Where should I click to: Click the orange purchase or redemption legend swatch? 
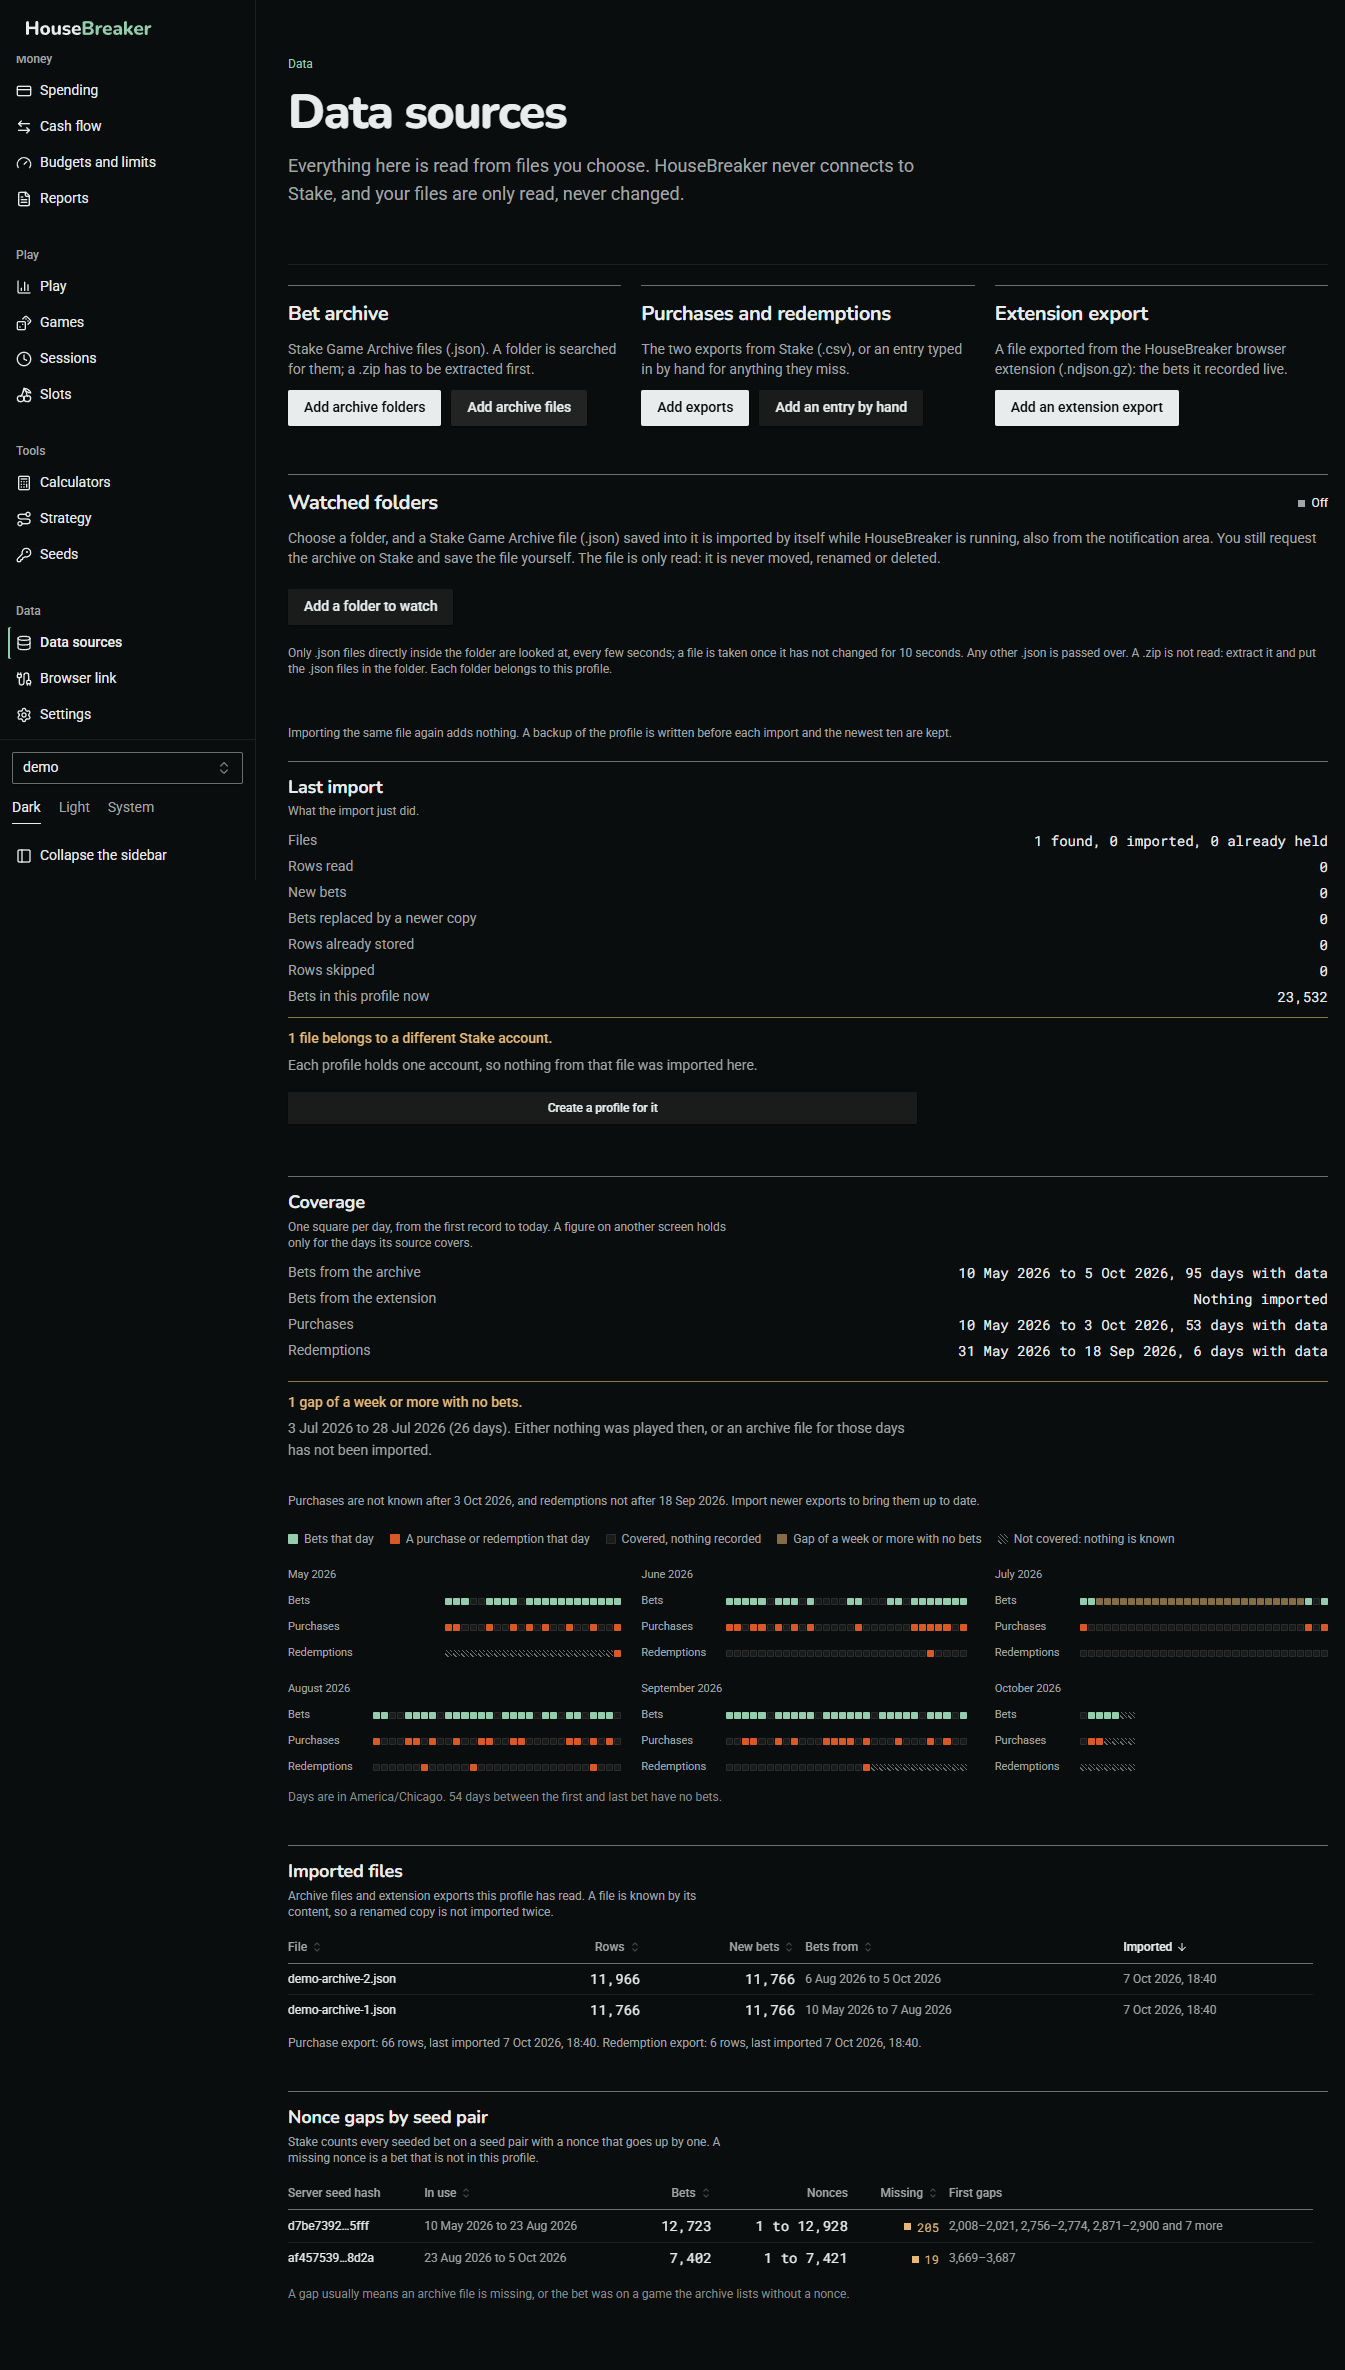[395, 1539]
